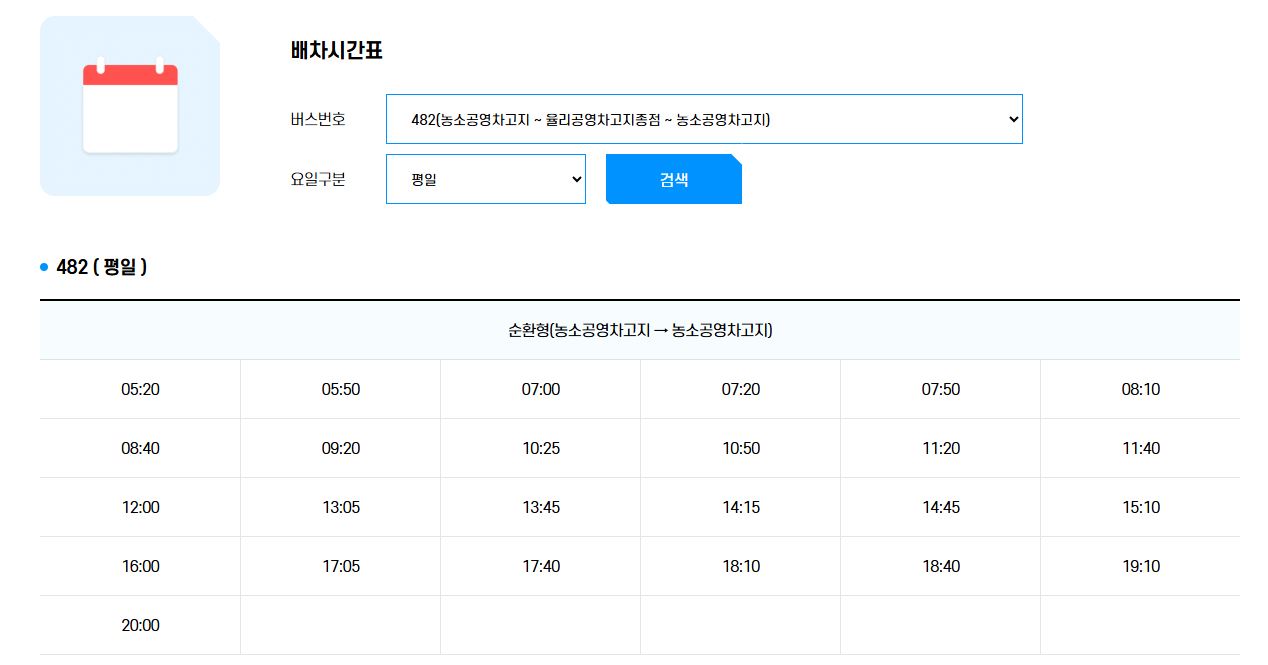
Task: Click the last departure 20:00 cell
Action: (140, 625)
